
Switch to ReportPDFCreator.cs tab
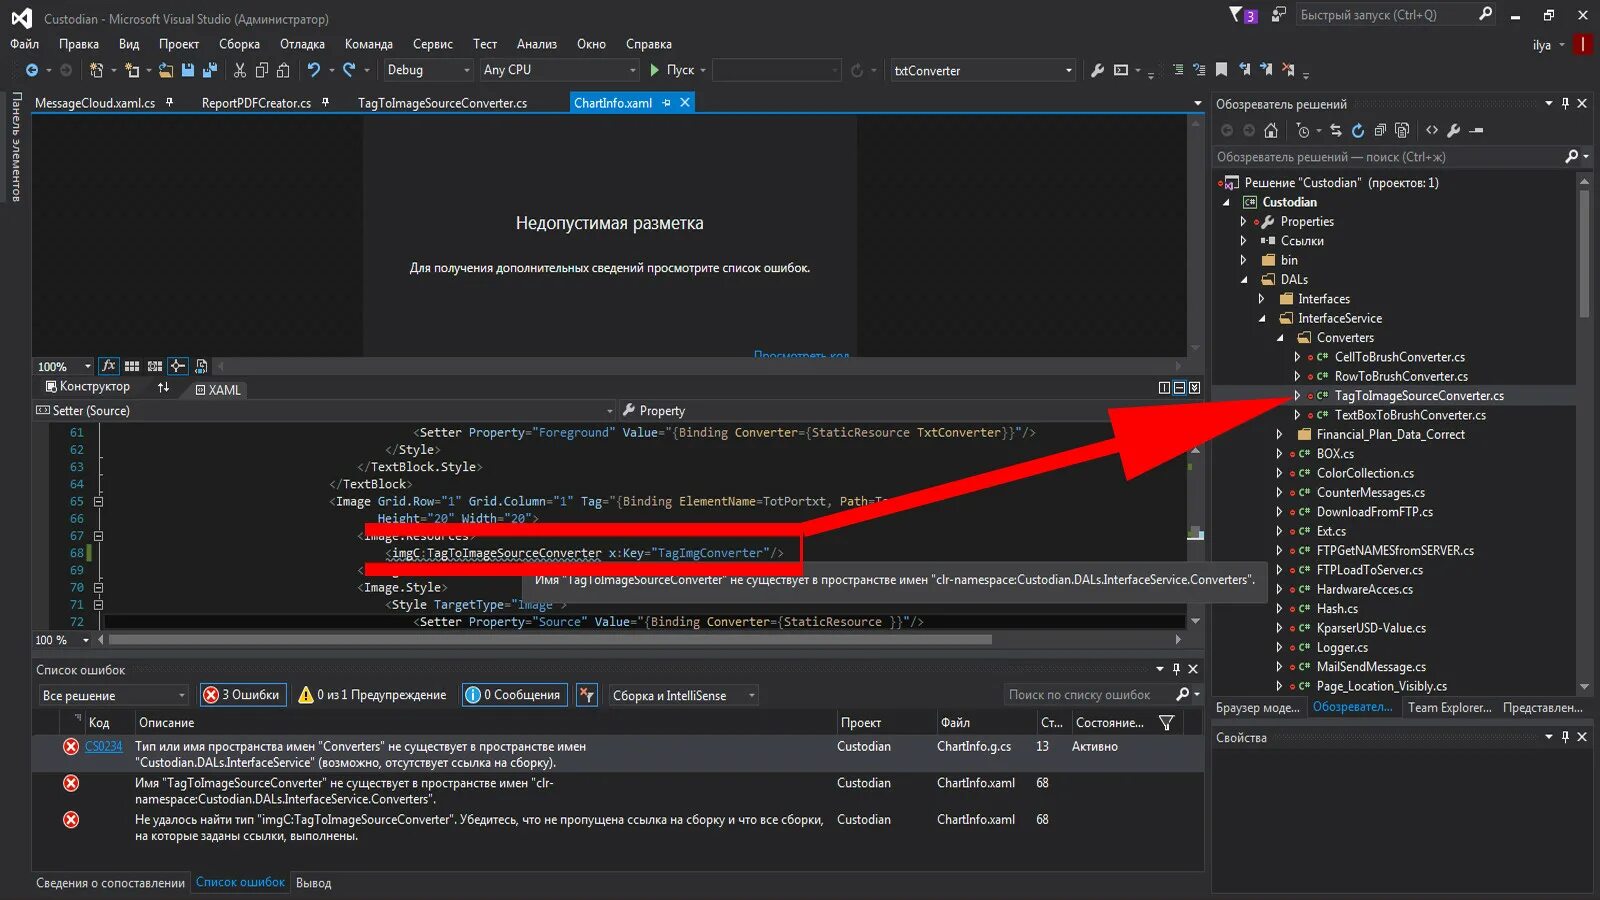256,103
